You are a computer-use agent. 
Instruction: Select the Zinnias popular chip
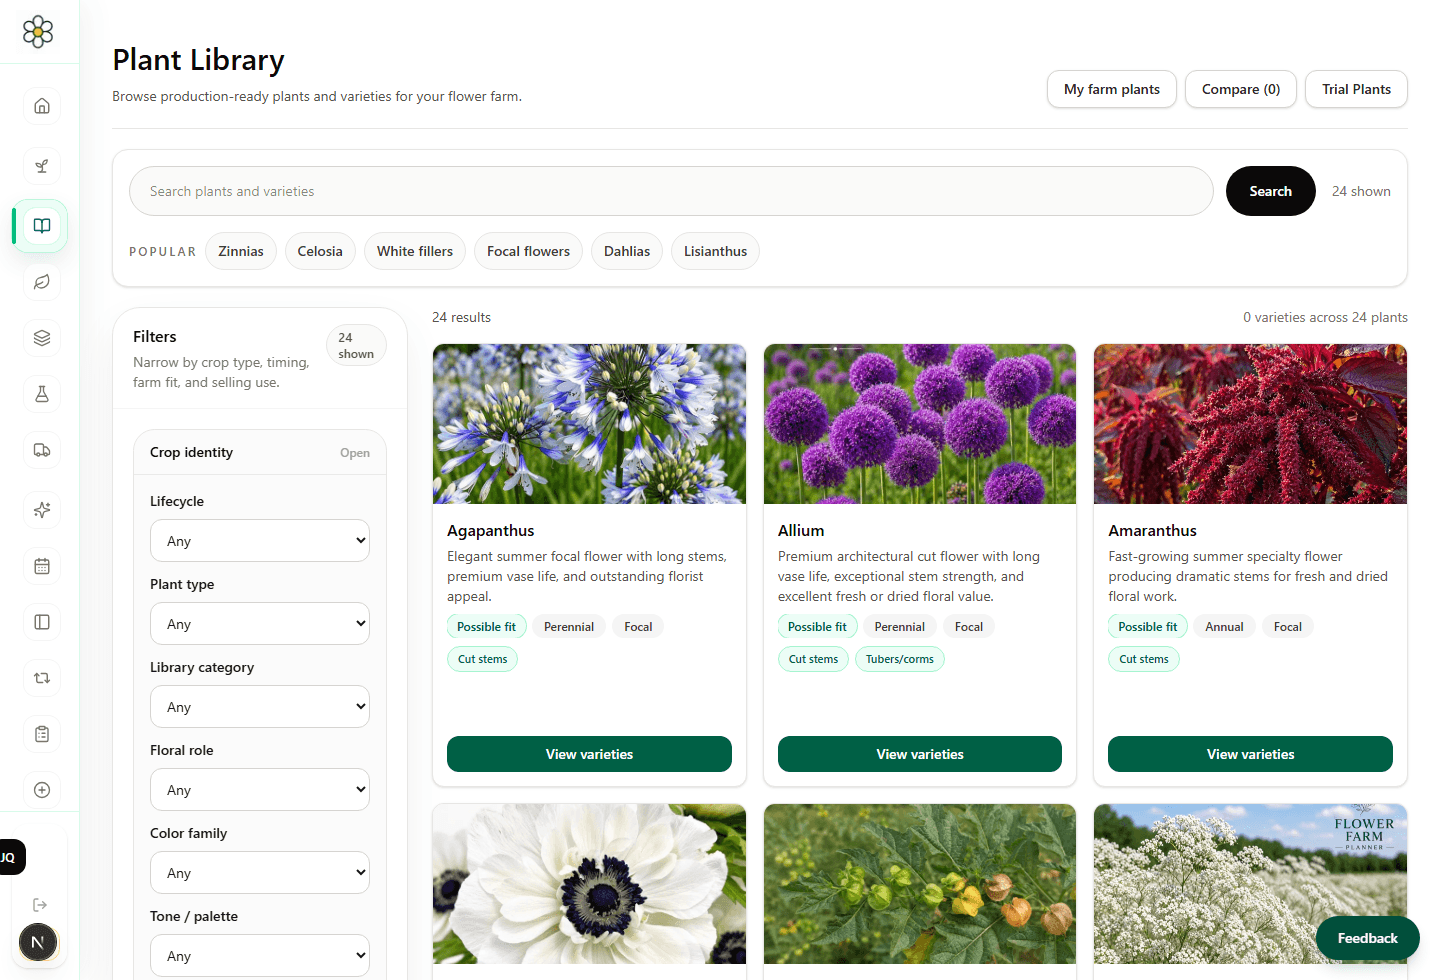coord(241,251)
